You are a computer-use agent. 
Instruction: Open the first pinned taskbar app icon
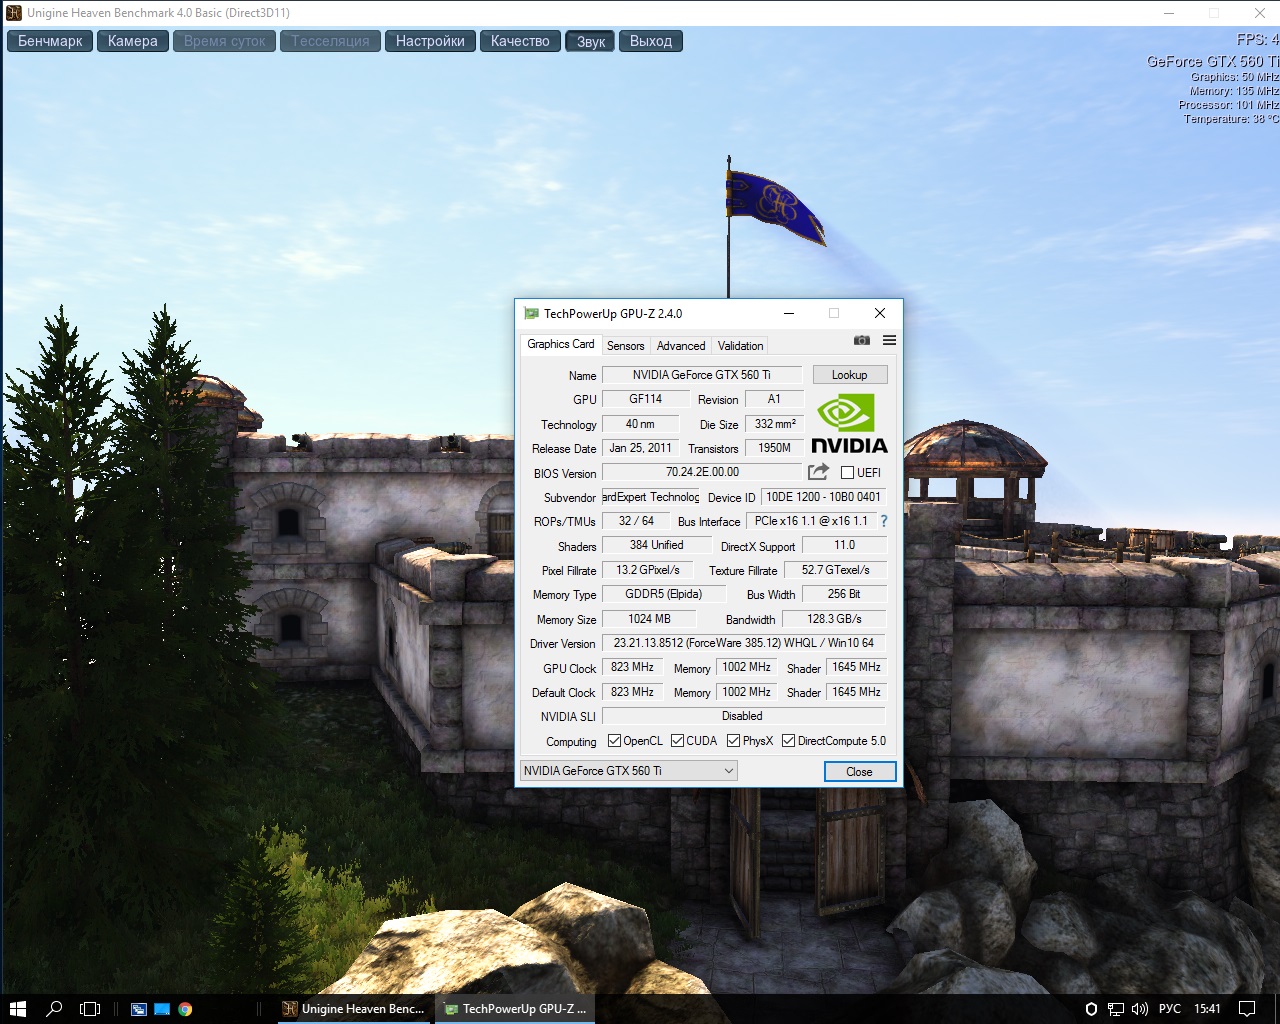(138, 1009)
